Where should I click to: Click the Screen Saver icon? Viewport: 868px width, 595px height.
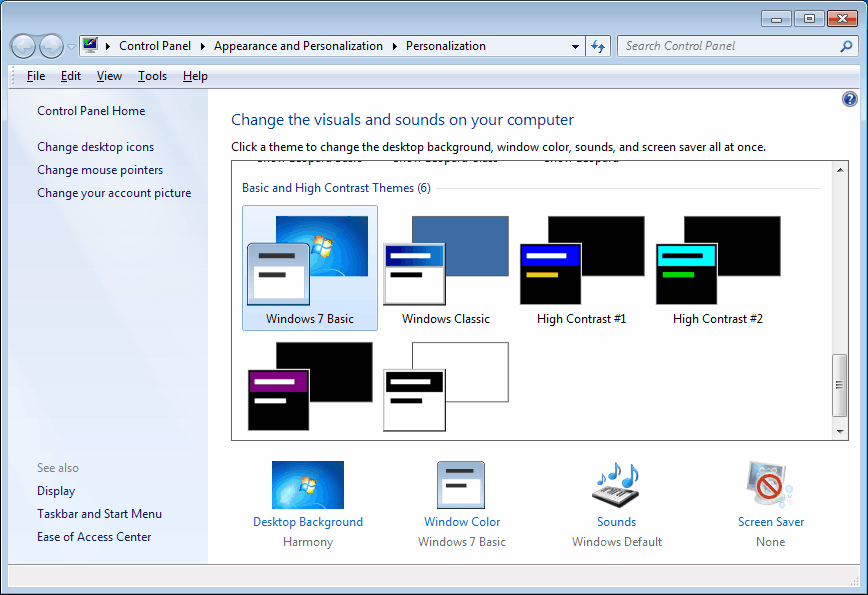tap(770, 485)
